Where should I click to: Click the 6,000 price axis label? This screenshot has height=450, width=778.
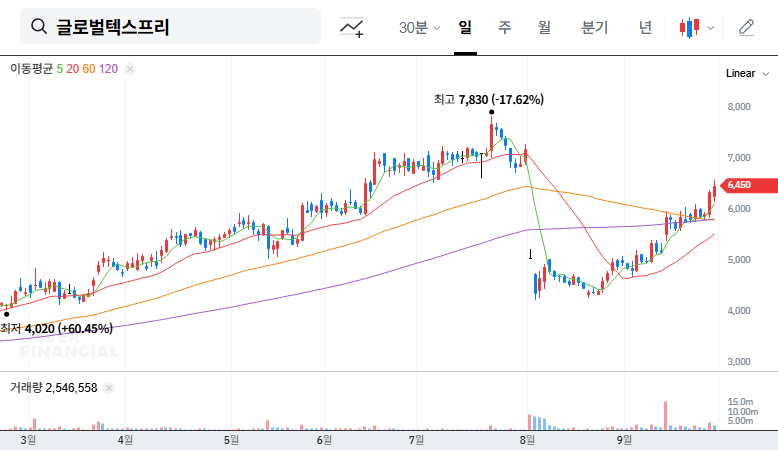click(x=739, y=209)
